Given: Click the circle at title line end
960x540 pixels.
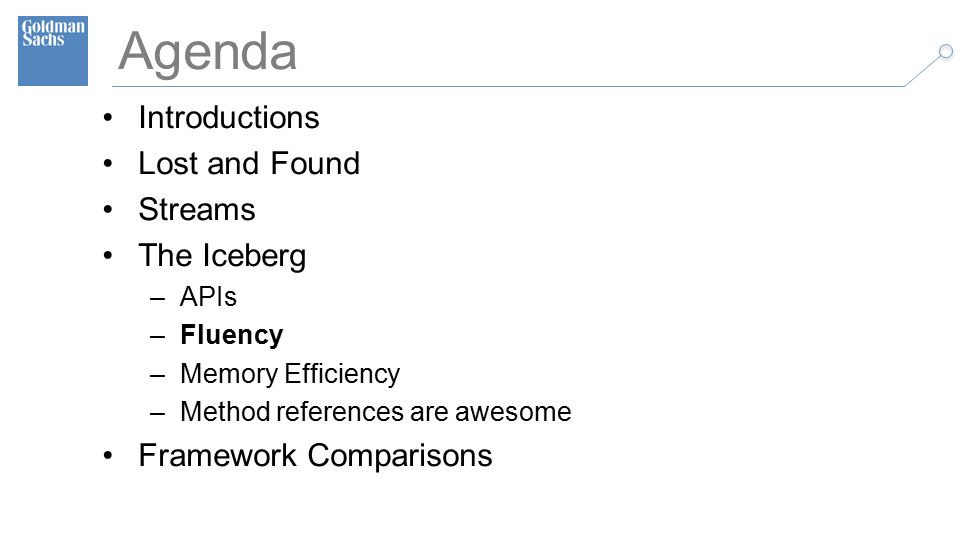Looking at the screenshot, I should 946,51.
